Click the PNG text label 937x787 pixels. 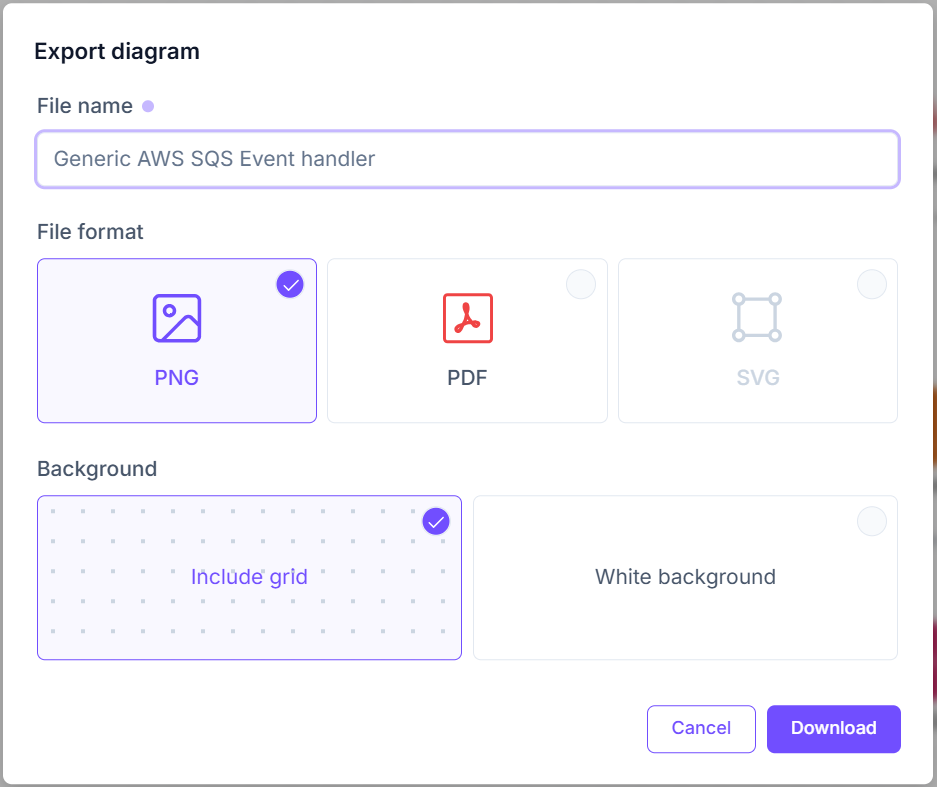coord(177,378)
